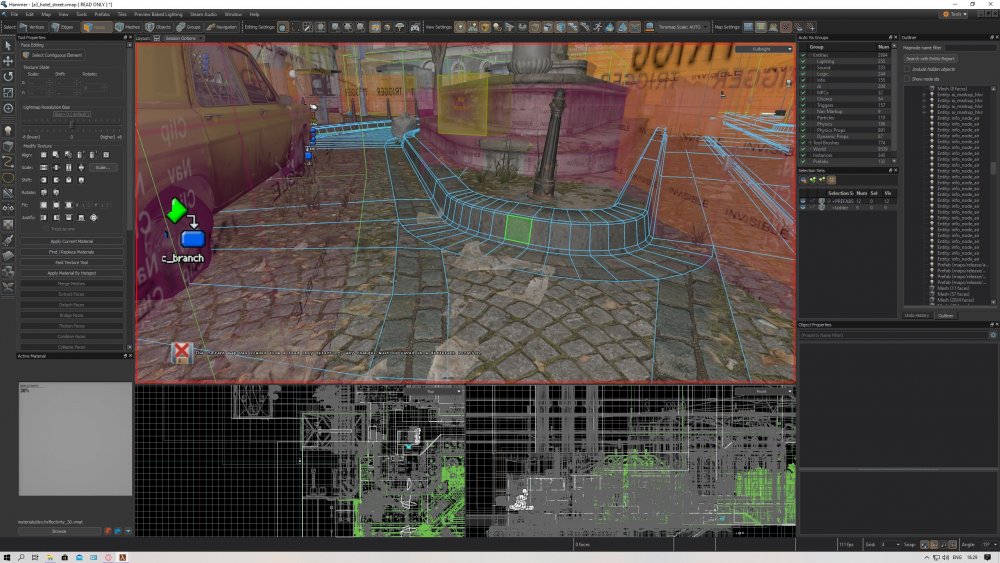Click Search with Entity Report button

(930, 59)
